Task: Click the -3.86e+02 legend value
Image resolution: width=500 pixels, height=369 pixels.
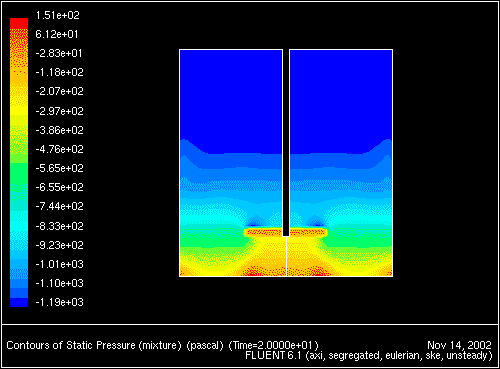Action: 59,130
